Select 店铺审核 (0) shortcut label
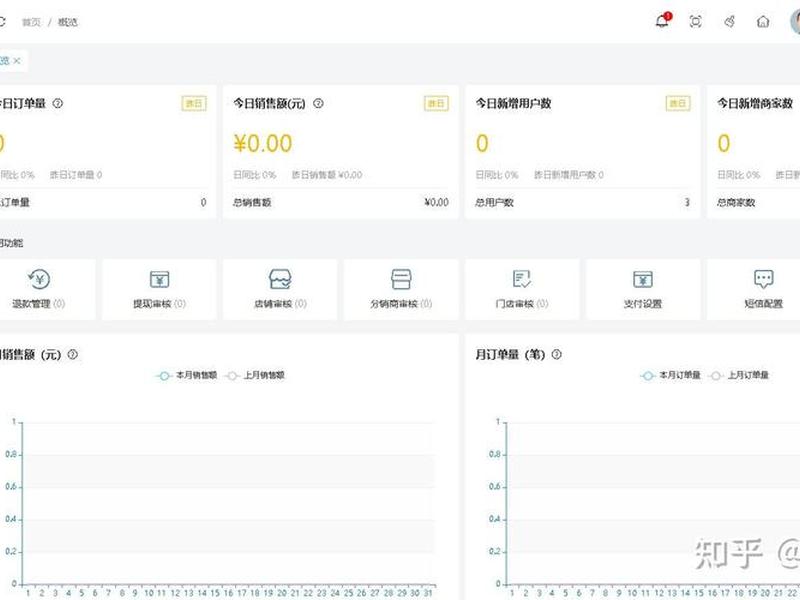The height and width of the screenshot is (600, 800). click(x=280, y=304)
